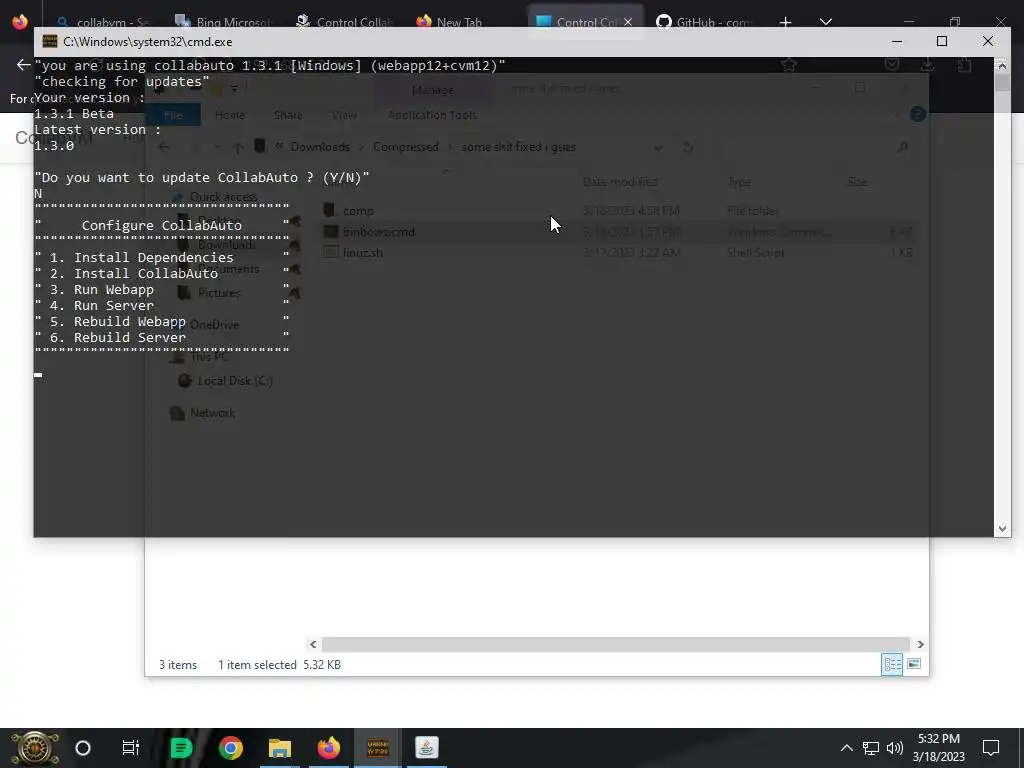Sort by the Type column header
The height and width of the screenshot is (768, 1024).
[739, 182]
